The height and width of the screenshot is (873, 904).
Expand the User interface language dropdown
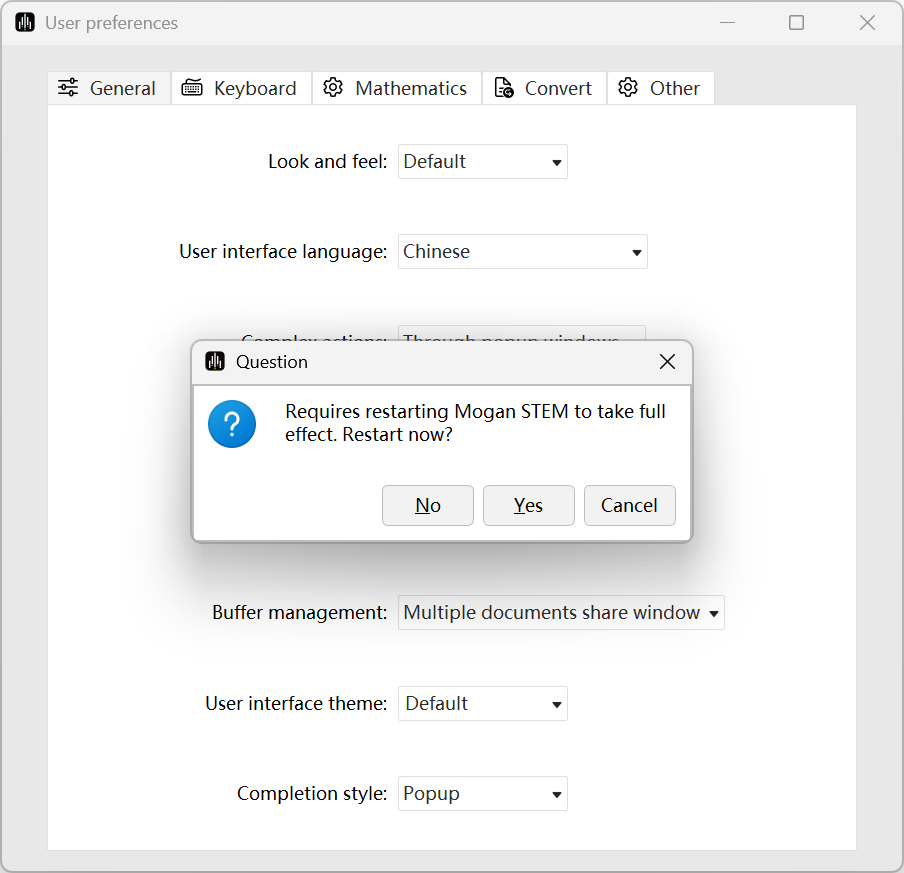click(x=522, y=252)
